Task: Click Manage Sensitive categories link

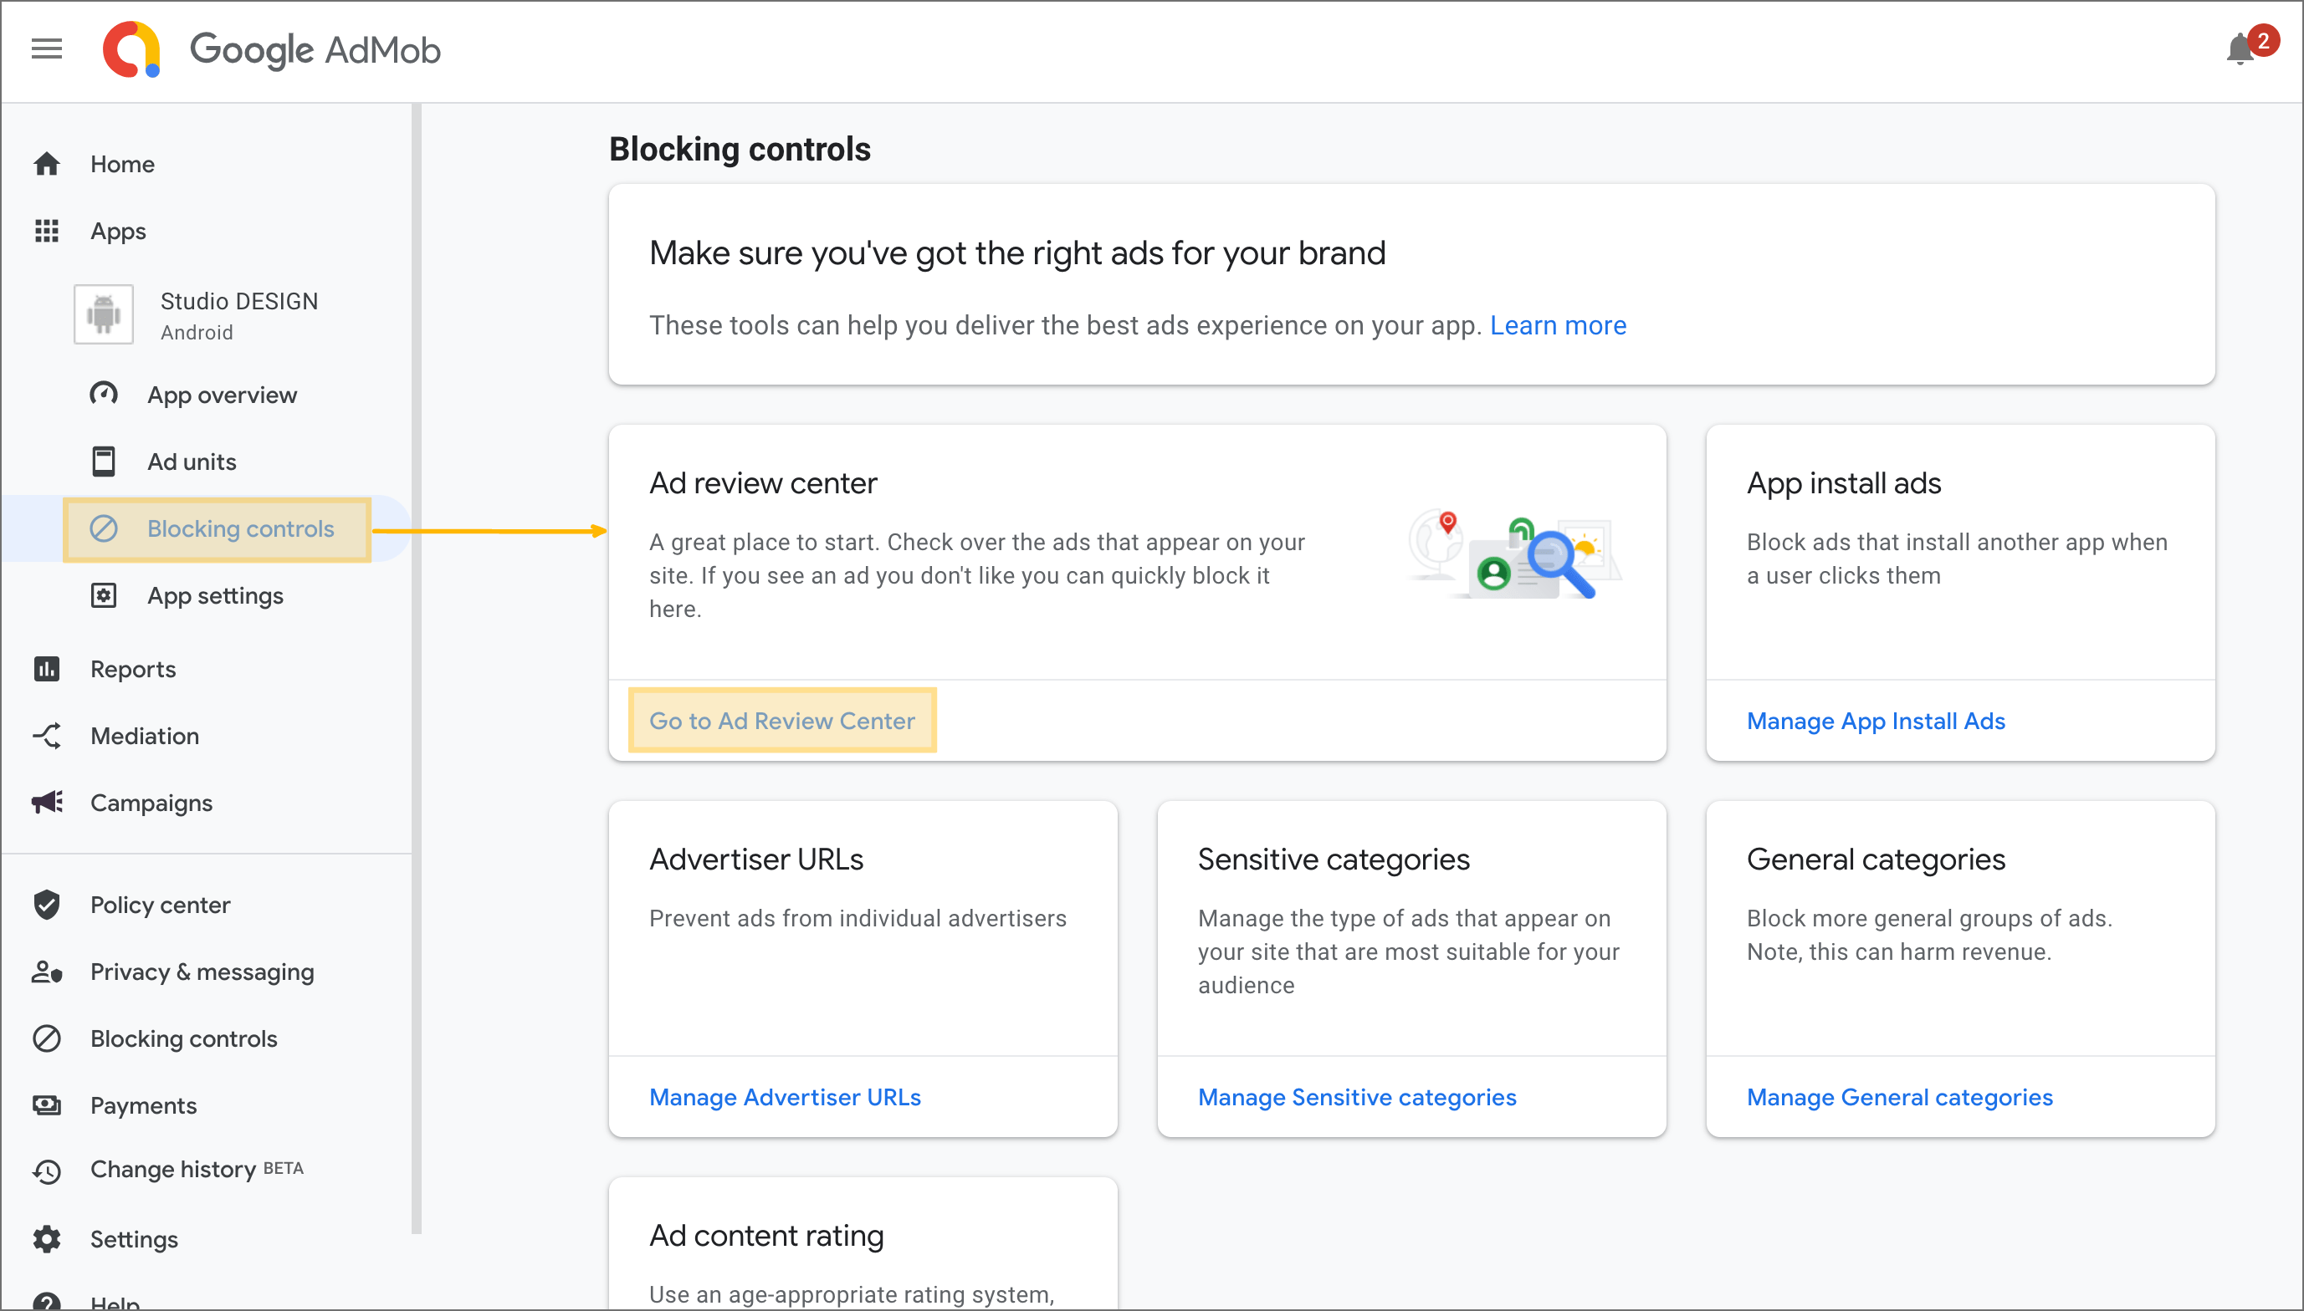Action: click(1356, 1097)
